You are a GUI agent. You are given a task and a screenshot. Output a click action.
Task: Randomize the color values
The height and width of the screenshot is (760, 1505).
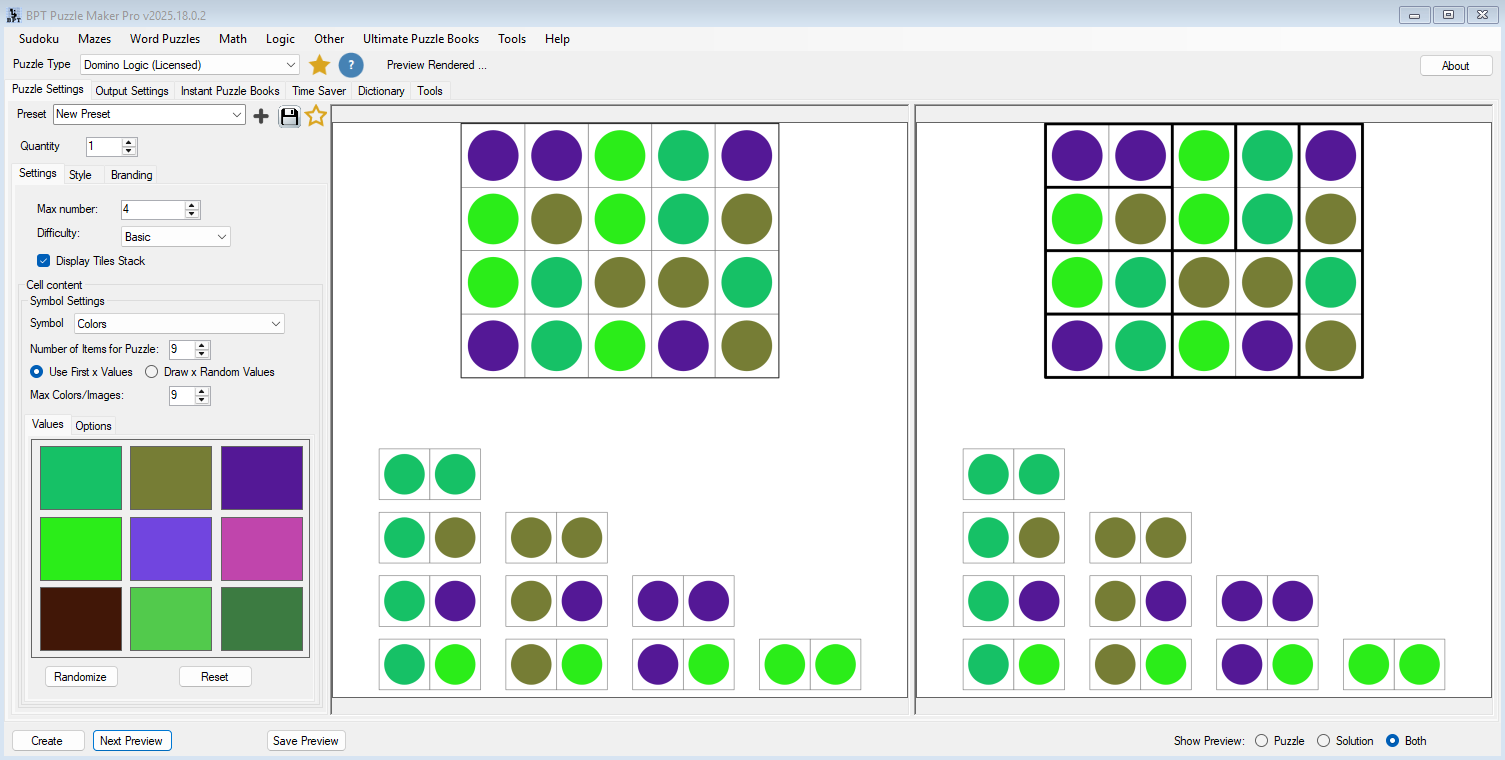click(x=80, y=676)
